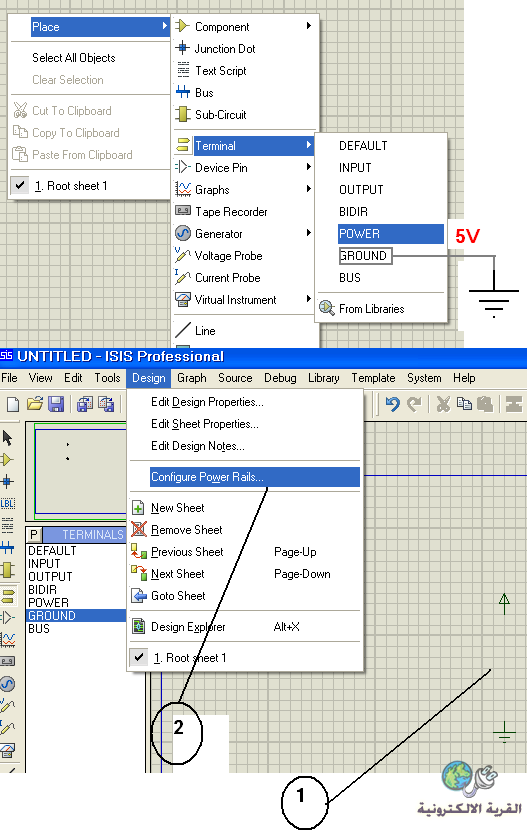The image size is (527, 831).
Task: Expand the Device Pin submenu
Action: coord(245,167)
